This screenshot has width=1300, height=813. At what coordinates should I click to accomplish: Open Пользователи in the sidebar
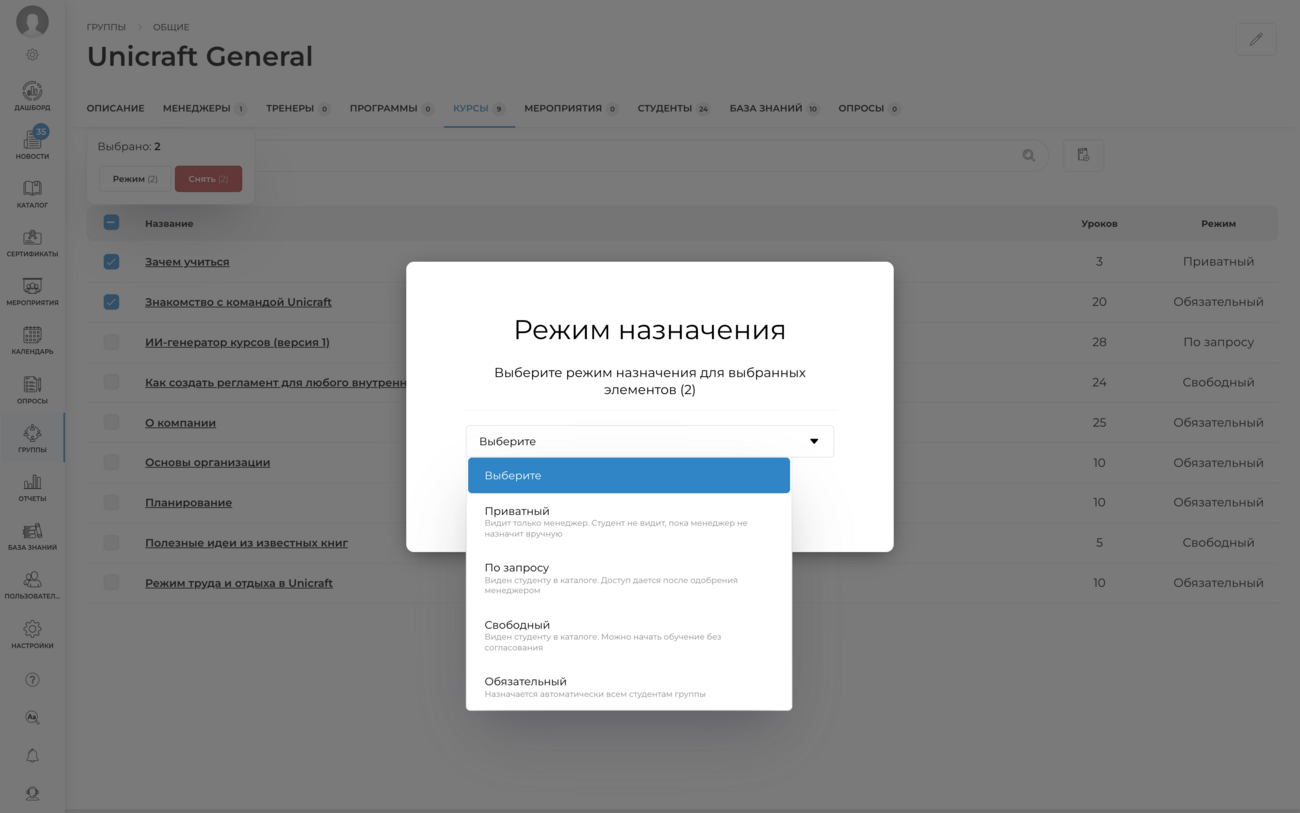[32, 585]
